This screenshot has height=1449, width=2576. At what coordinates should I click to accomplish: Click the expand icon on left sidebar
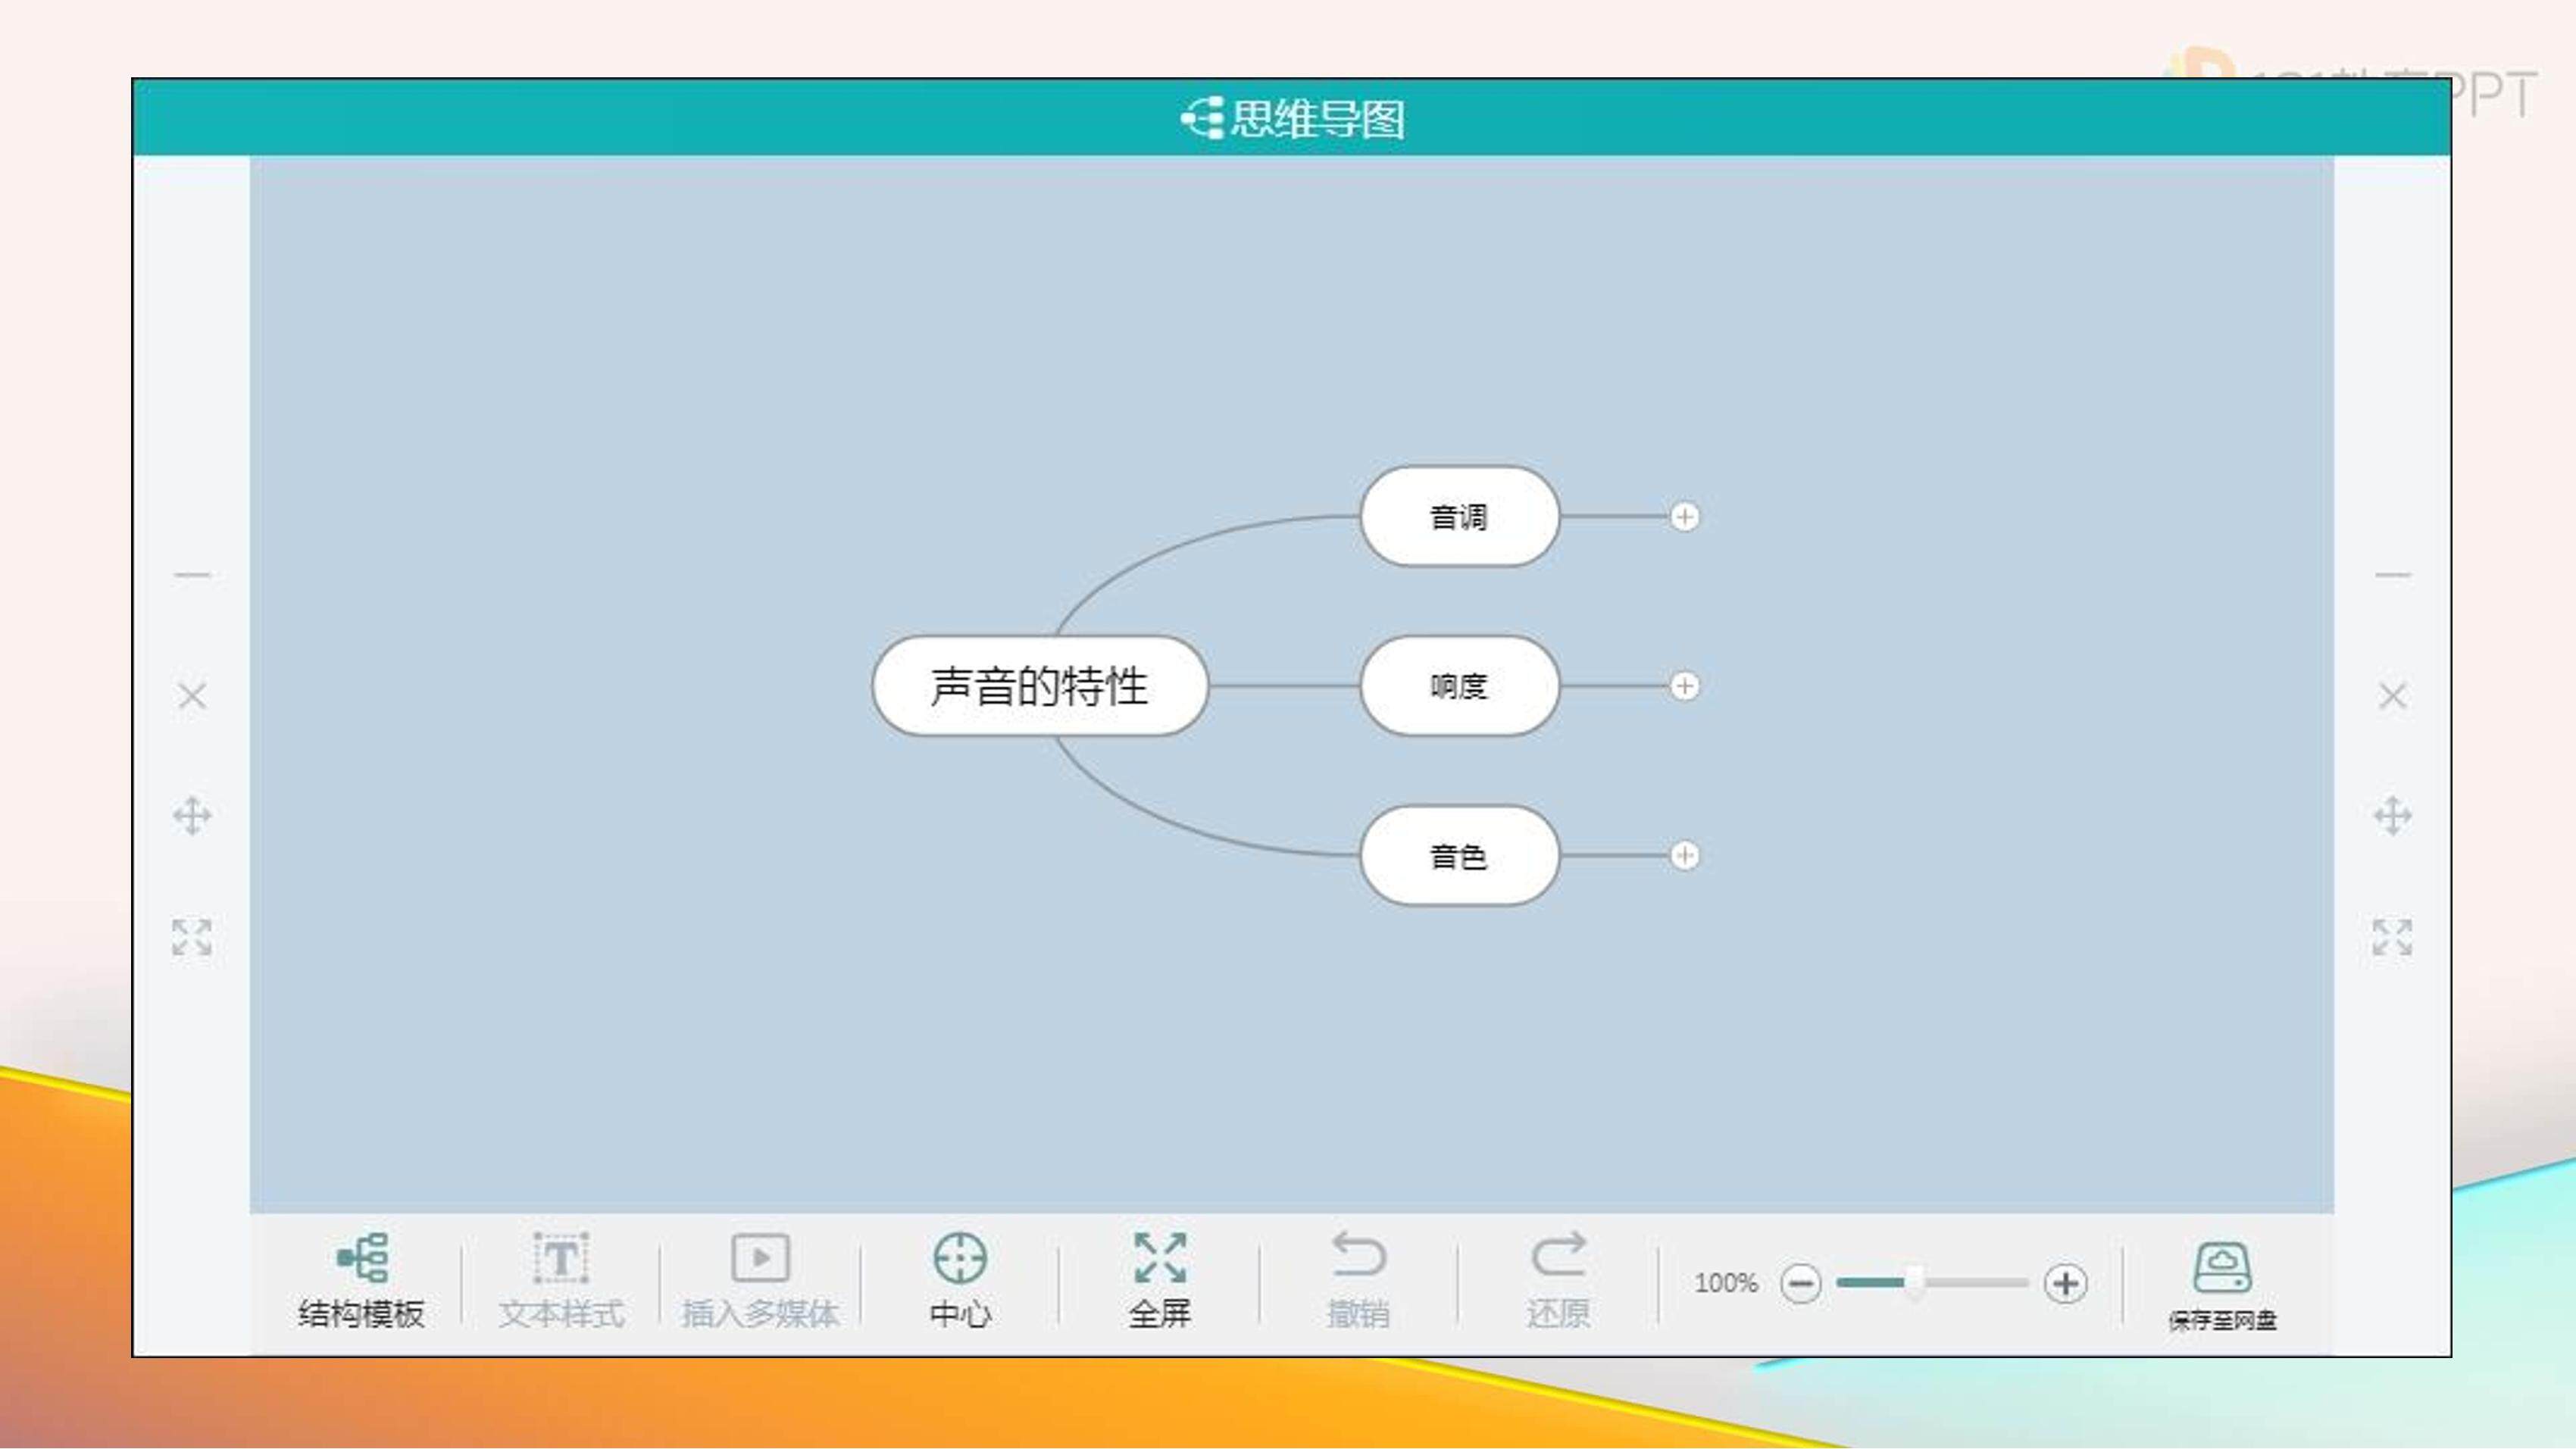coord(192,937)
